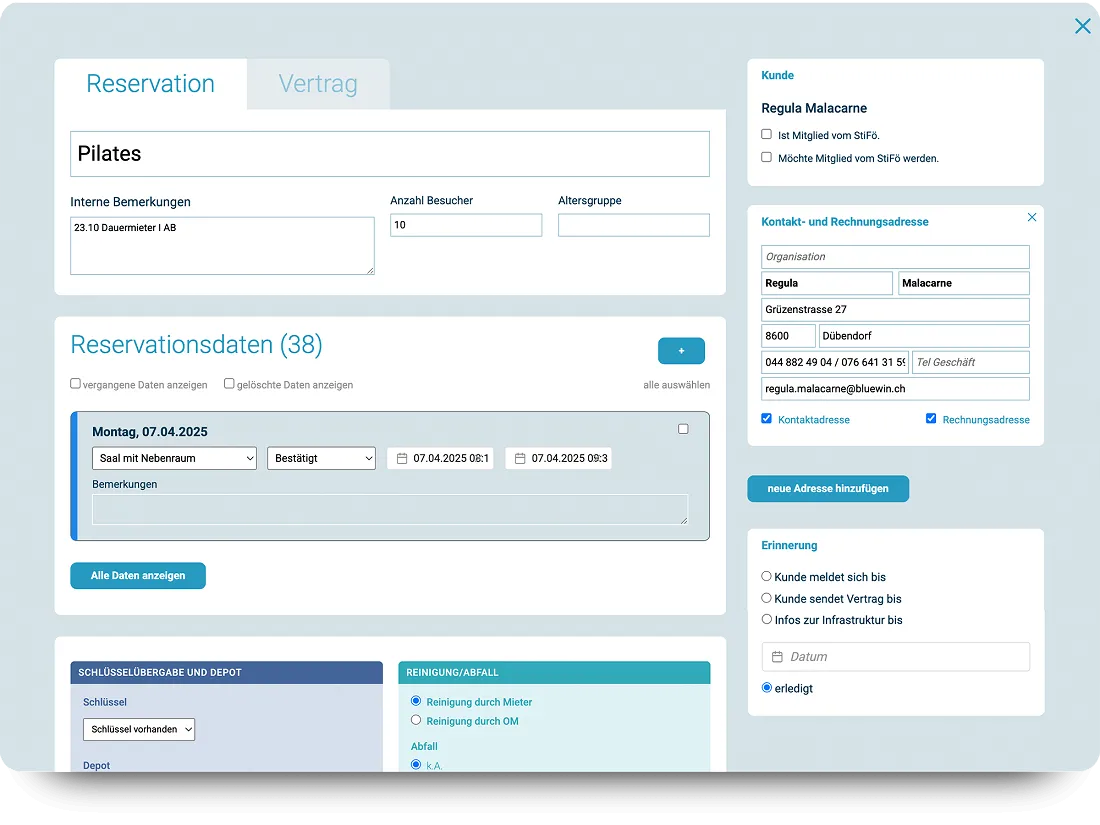Click the calendar icon in the start date field
Image resolution: width=1100 pixels, height=825 pixels.
[x=402, y=458]
